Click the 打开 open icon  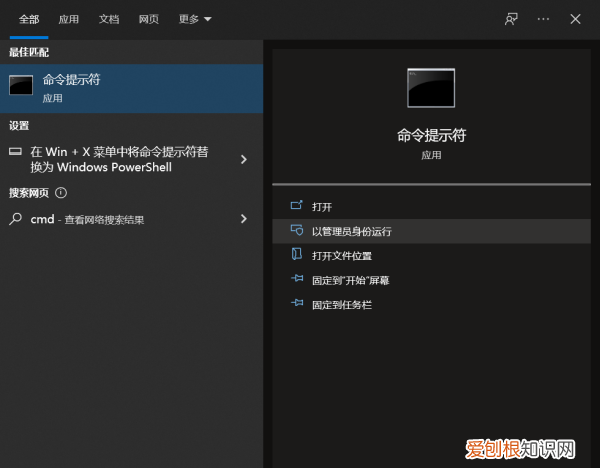pos(297,205)
